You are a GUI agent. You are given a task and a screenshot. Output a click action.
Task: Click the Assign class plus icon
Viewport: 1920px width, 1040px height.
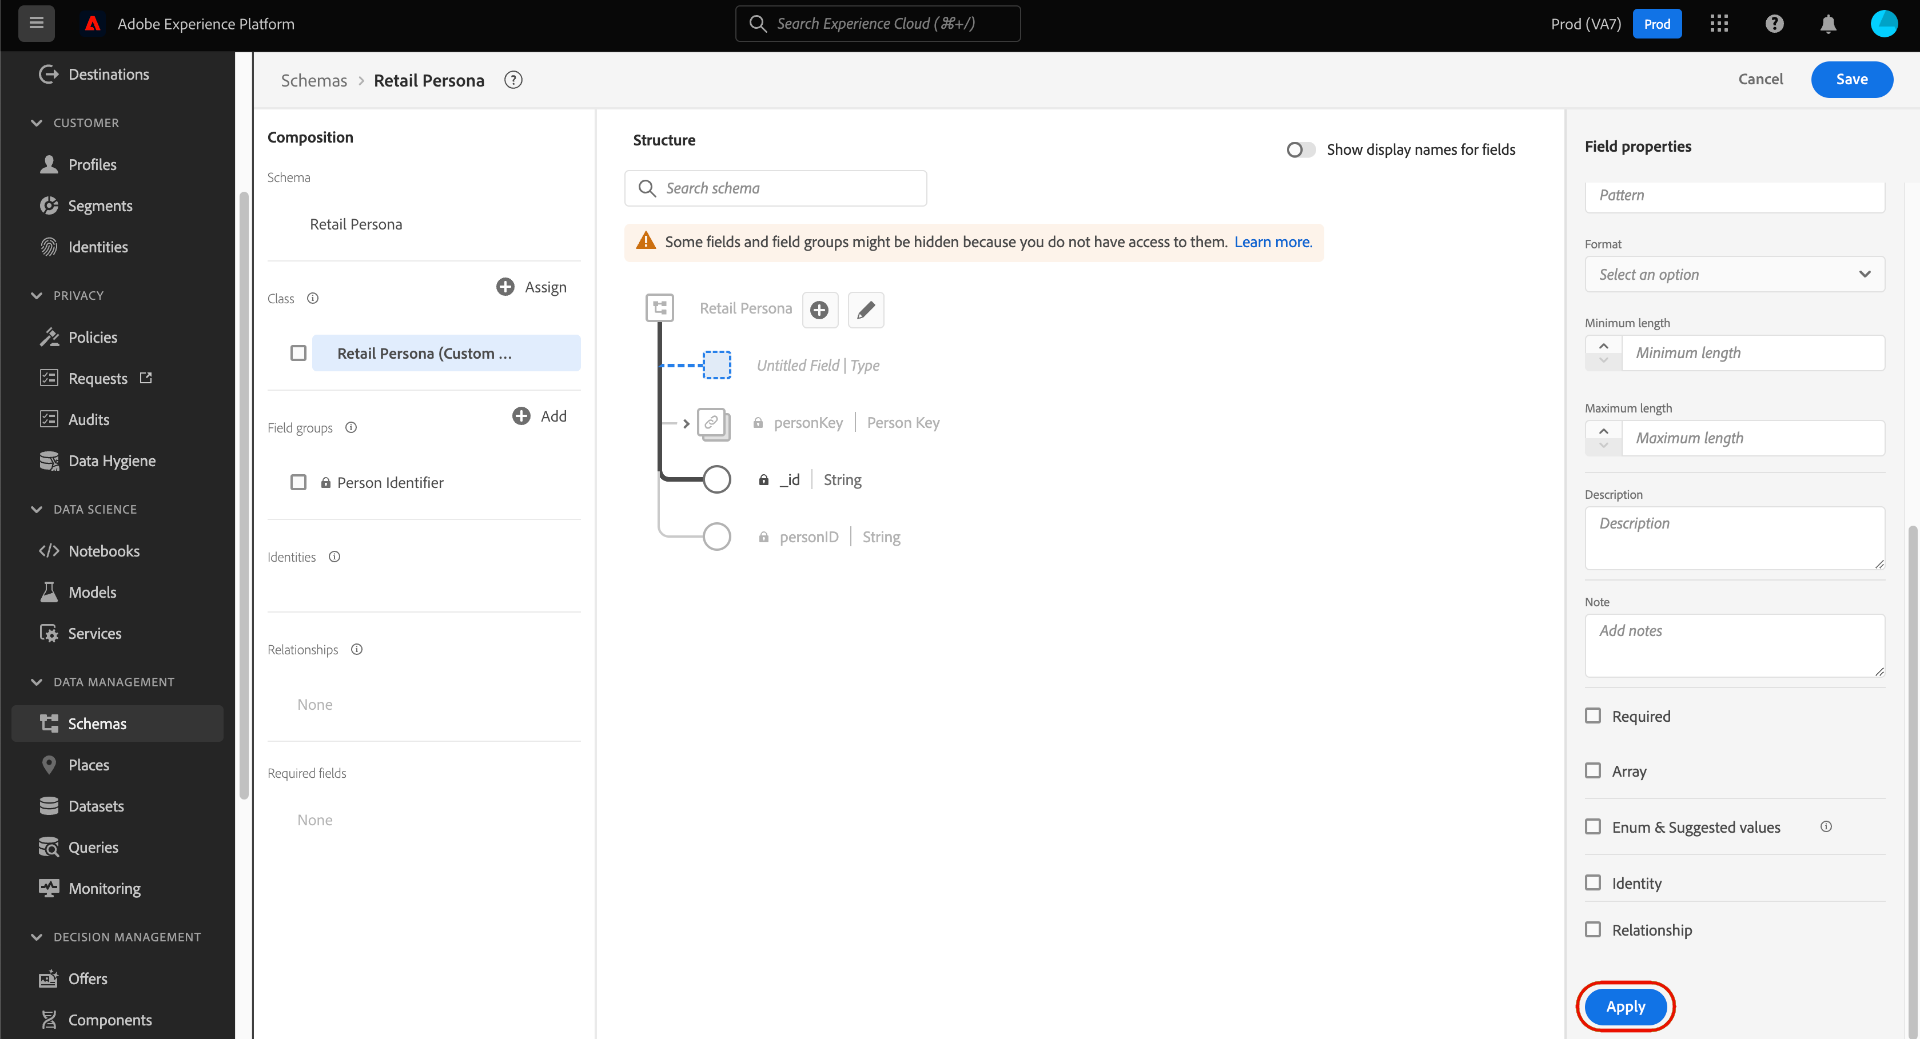[506, 287]
